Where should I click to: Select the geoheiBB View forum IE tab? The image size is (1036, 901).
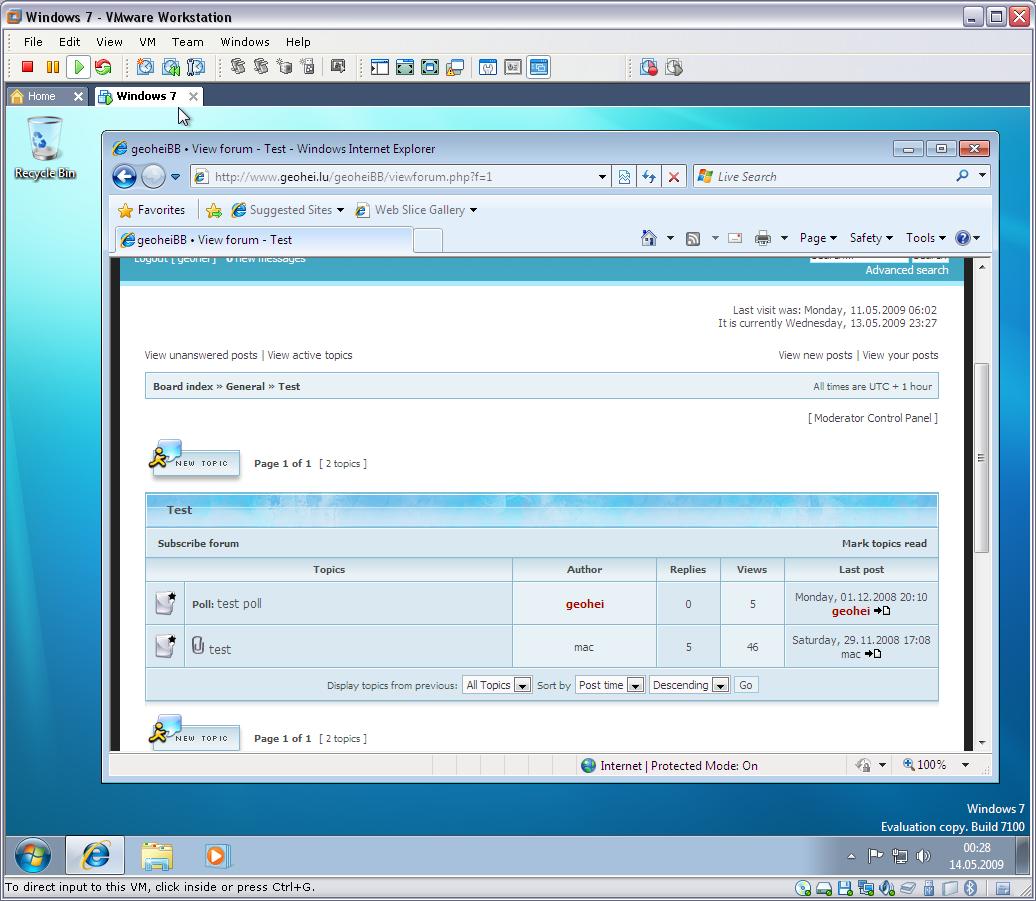[x=264, y=240]
